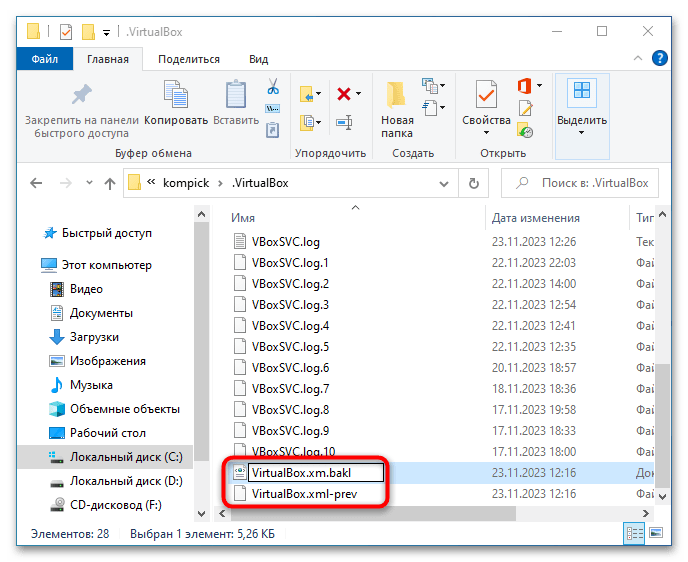Switch to the Поделиться tab
688x562 pixels.
pyautogui.click(x=189, y=59)
